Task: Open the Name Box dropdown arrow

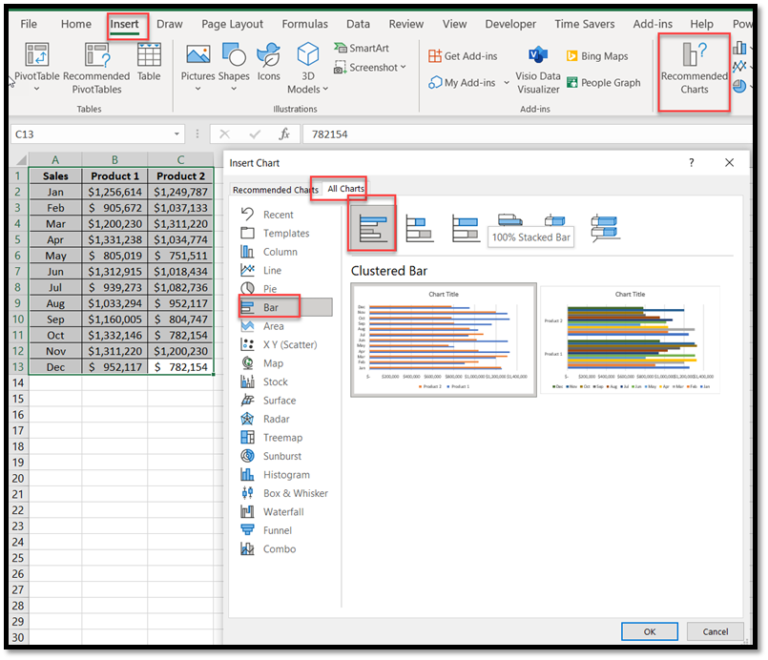Action: pos(177,134)
